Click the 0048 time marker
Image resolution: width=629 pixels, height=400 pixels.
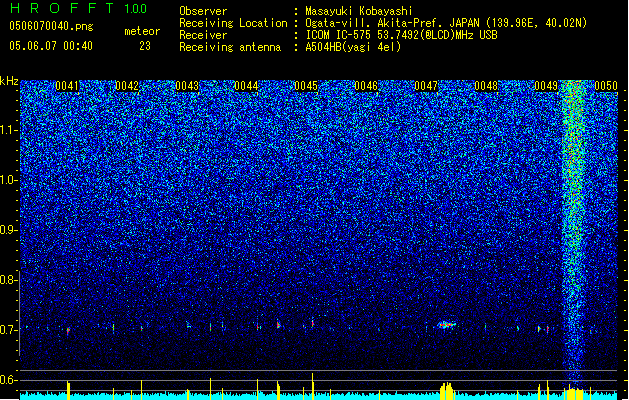486,86
